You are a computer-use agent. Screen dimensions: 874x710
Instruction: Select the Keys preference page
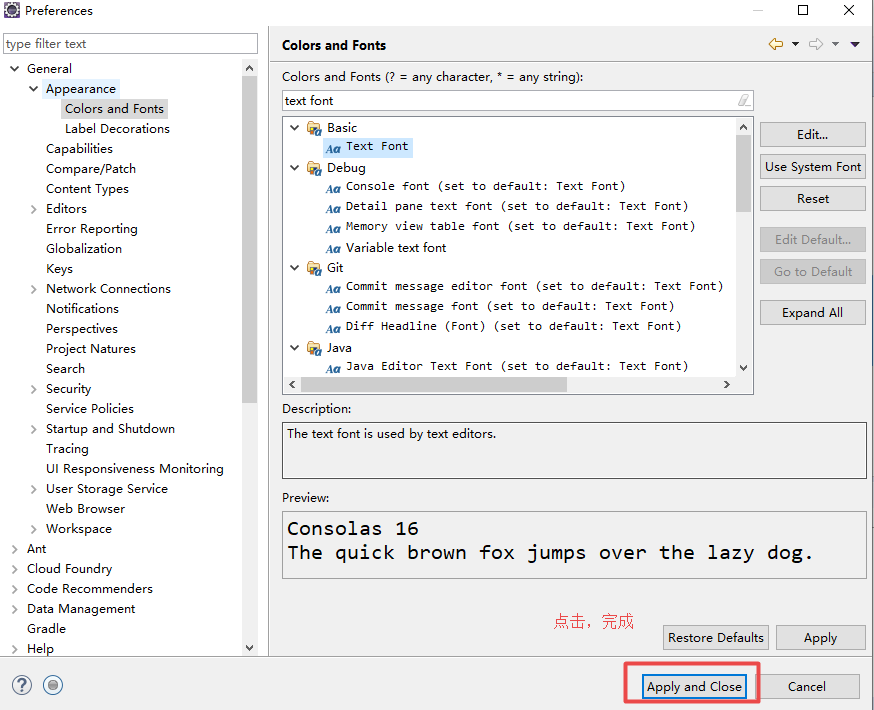click(x=60, y=269)
